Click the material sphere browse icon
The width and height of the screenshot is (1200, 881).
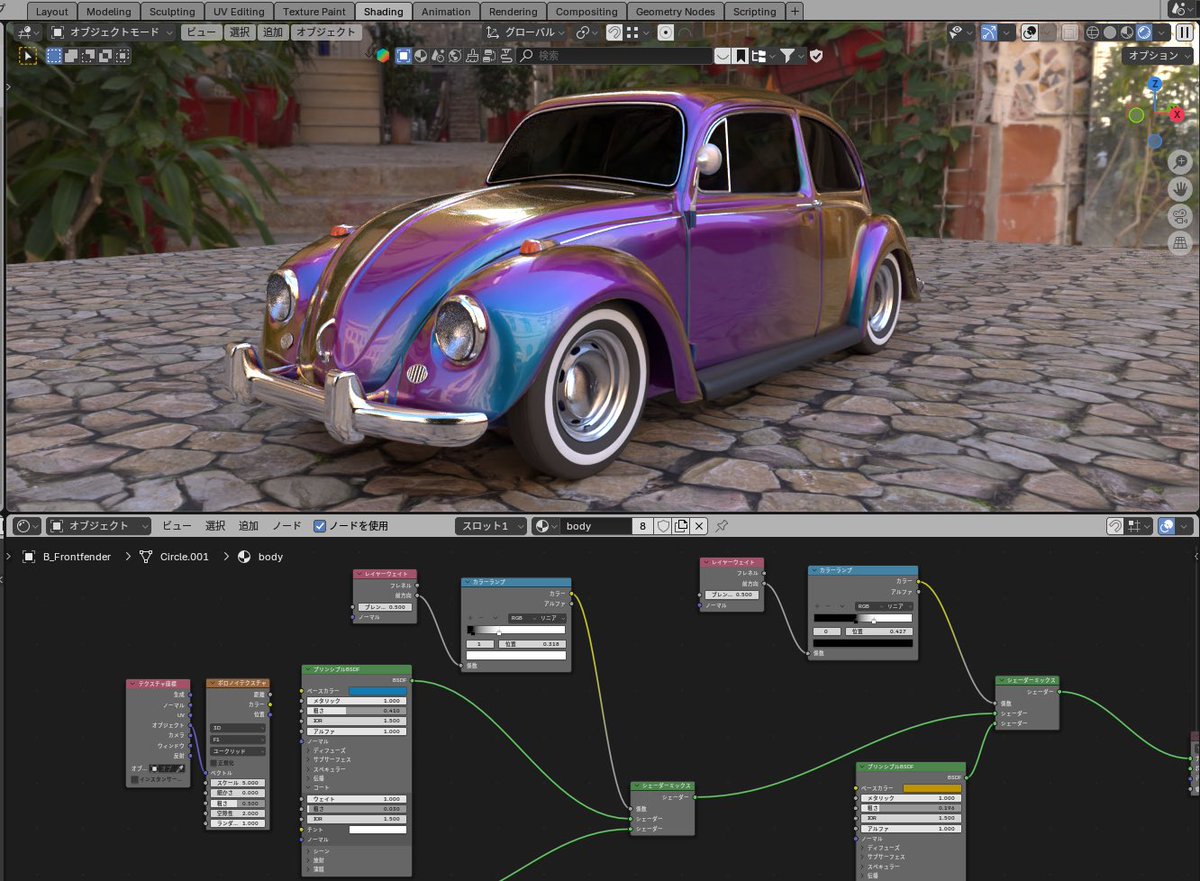tap(545, 526)
